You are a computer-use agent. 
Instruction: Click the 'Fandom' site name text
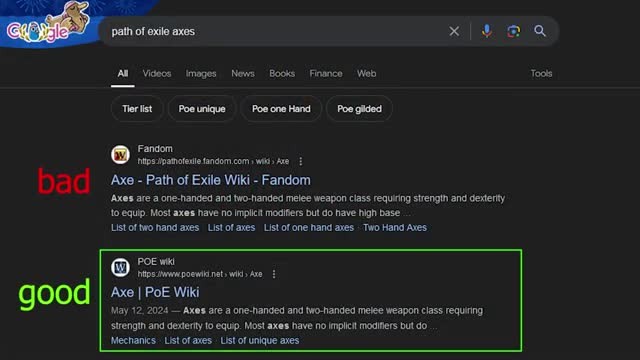pos(155,149)
